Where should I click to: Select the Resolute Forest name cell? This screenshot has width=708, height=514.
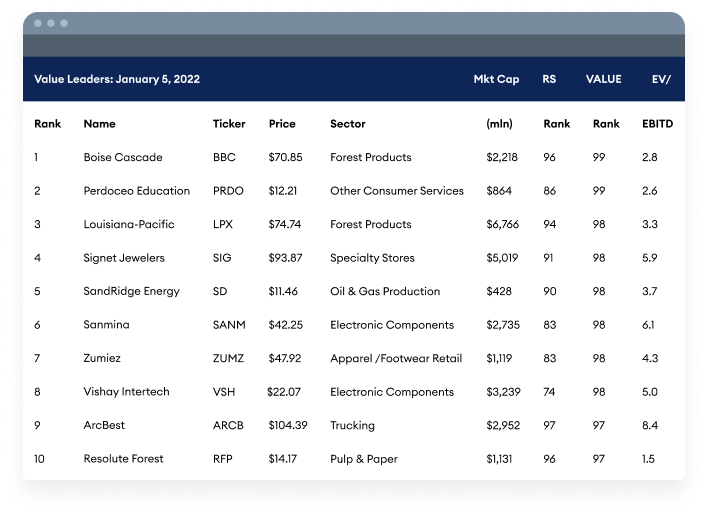(123, 458)
